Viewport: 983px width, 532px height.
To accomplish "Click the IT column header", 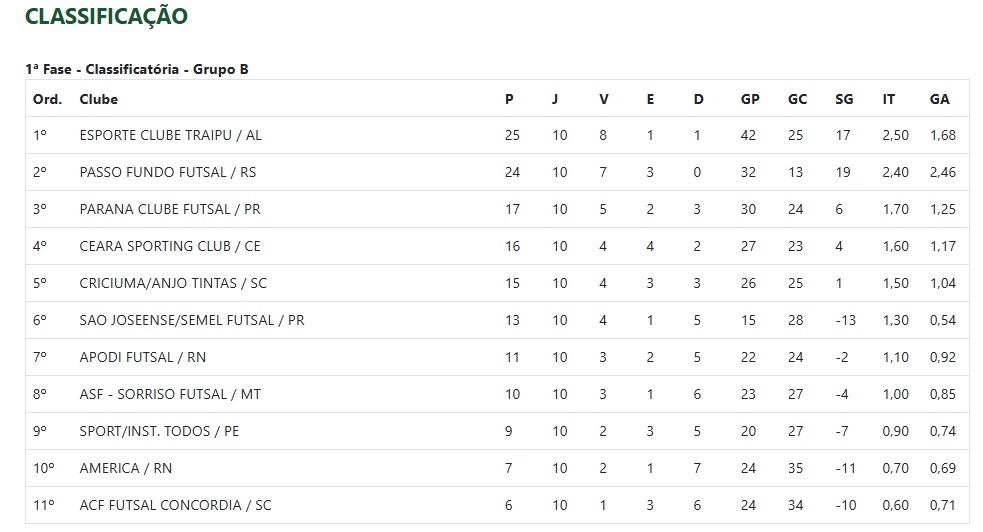I will [888, 99].
